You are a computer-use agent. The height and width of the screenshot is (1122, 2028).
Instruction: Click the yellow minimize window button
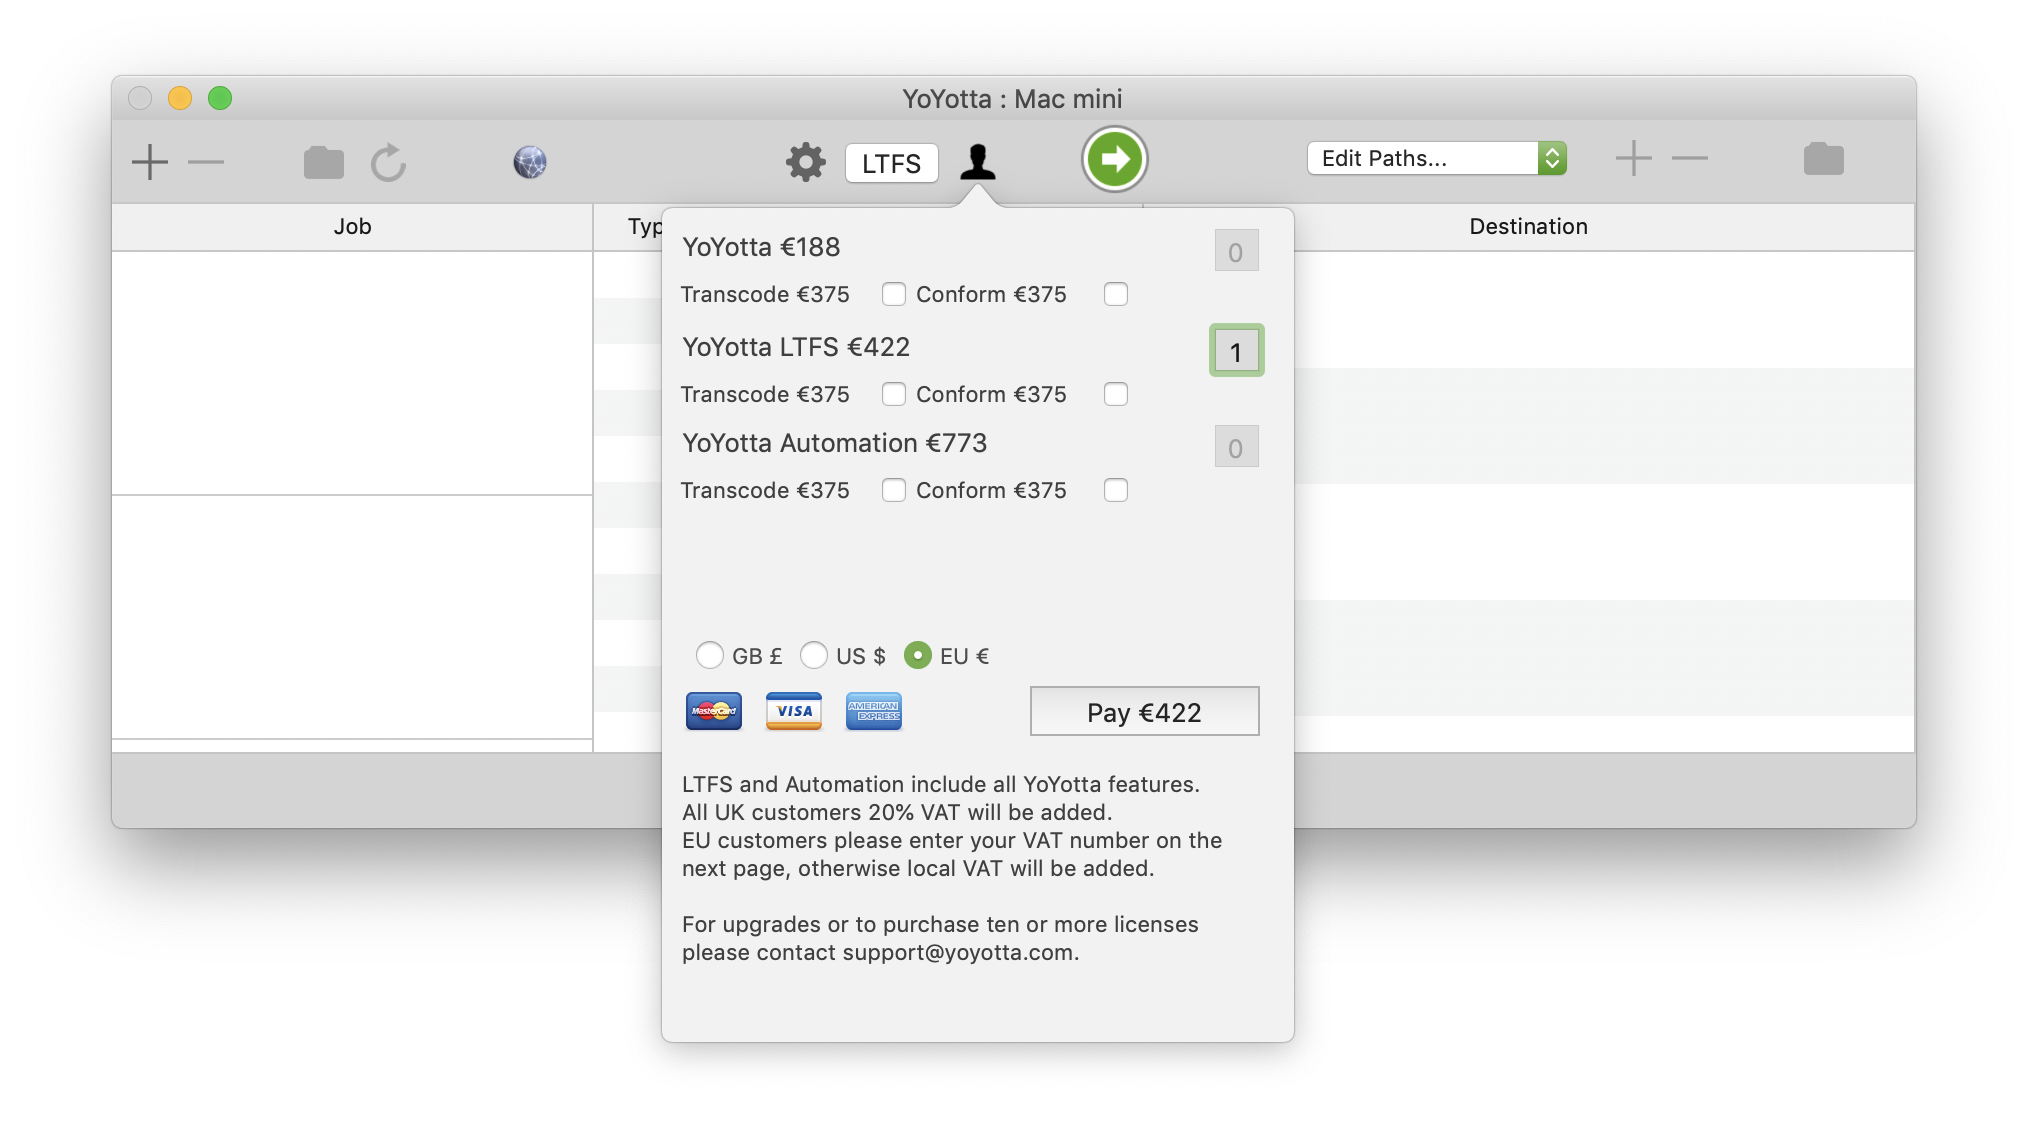click(180, 98)
